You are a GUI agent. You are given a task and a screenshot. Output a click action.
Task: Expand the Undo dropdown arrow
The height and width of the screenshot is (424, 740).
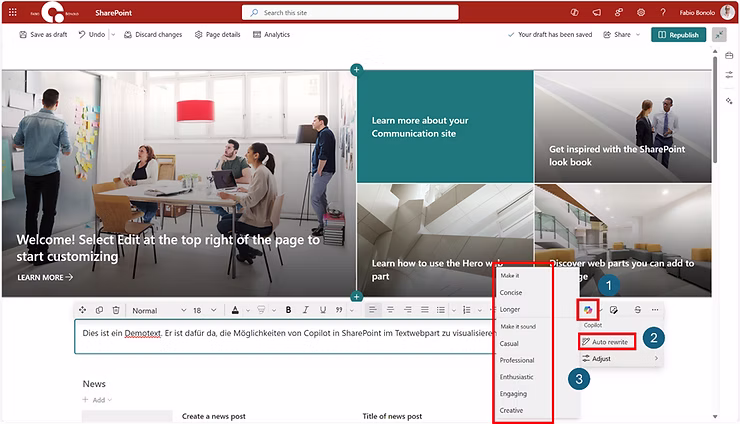click(113, 34)
